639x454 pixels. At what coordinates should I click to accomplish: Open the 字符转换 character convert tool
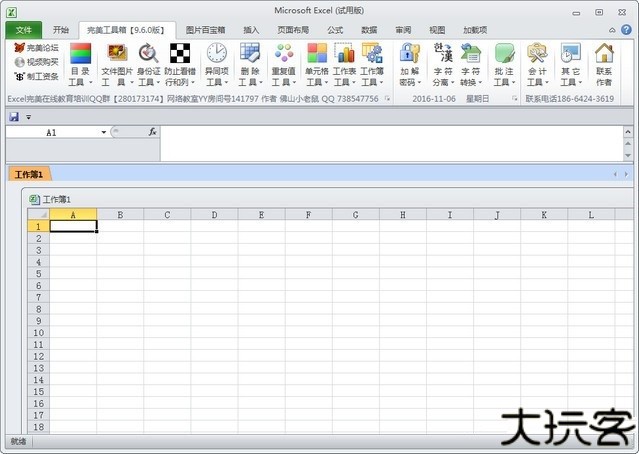471,64
